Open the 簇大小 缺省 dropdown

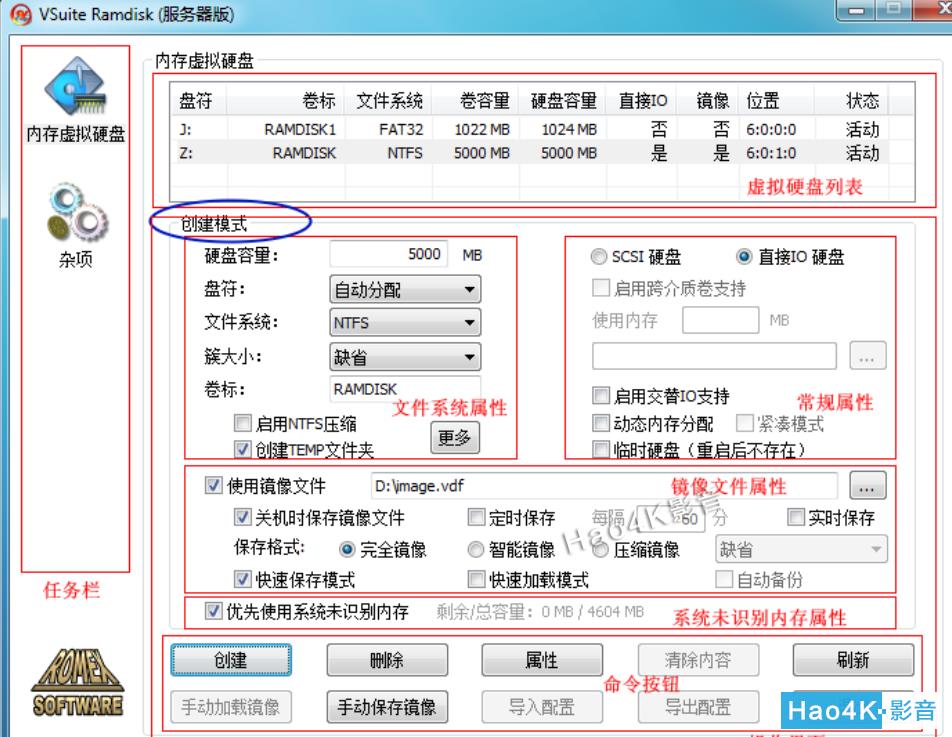pyautogui.click(x=405, y=357)
